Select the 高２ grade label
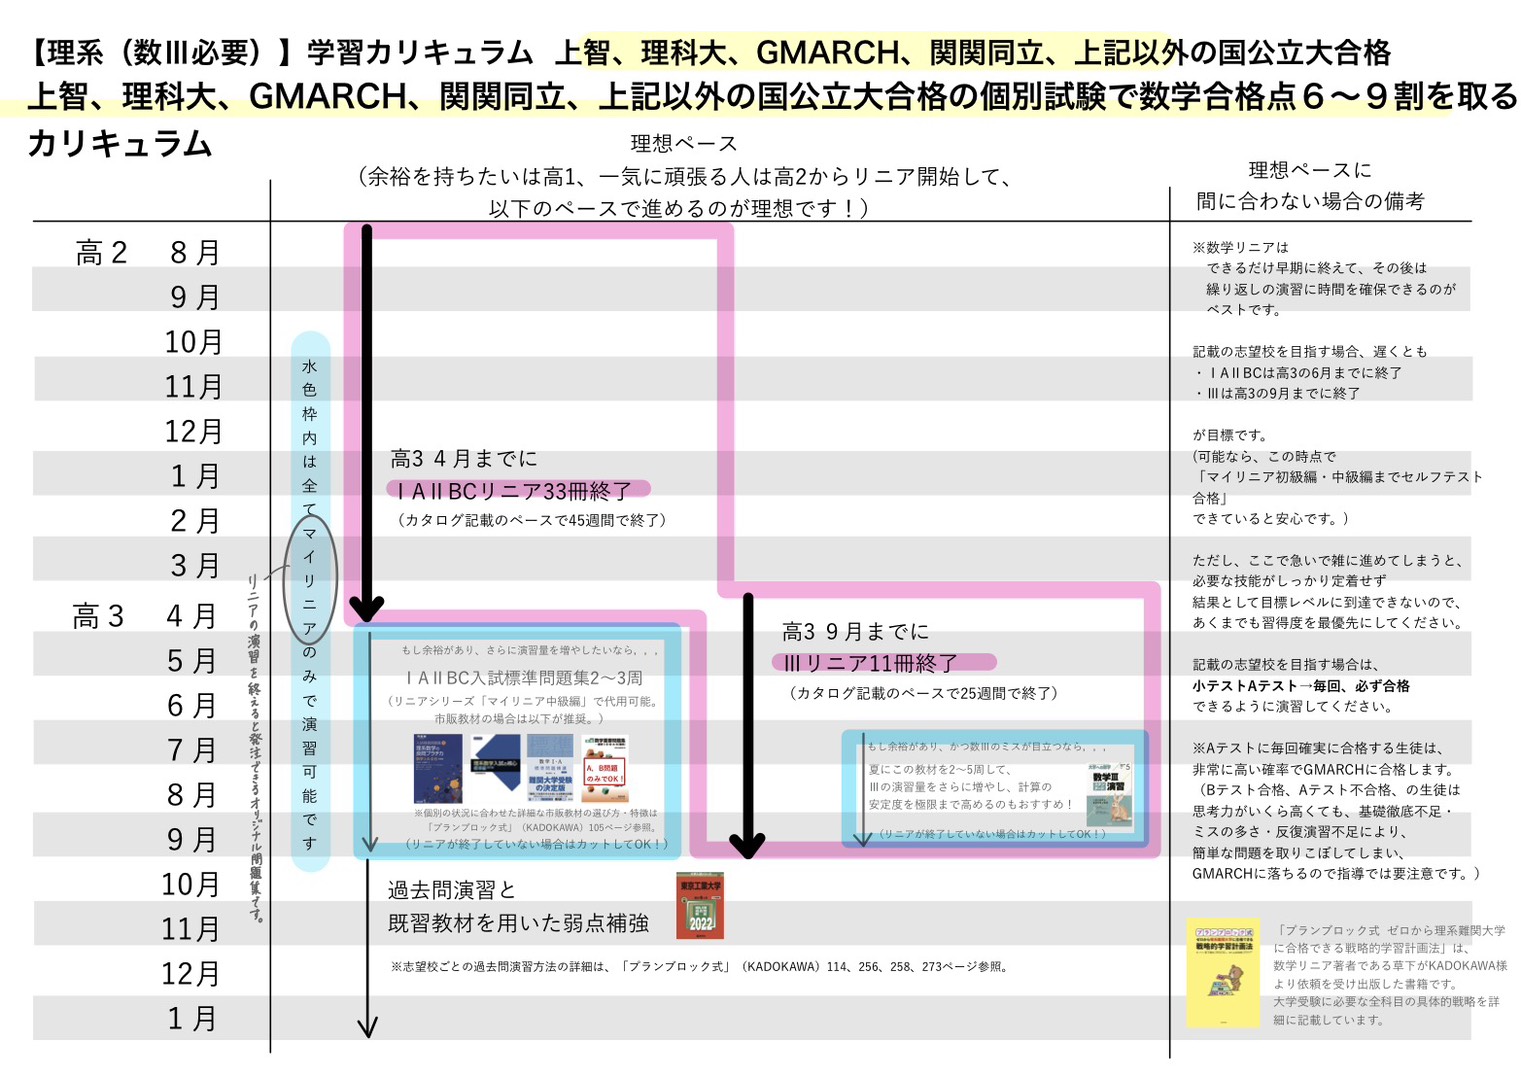 click(102, 253)
